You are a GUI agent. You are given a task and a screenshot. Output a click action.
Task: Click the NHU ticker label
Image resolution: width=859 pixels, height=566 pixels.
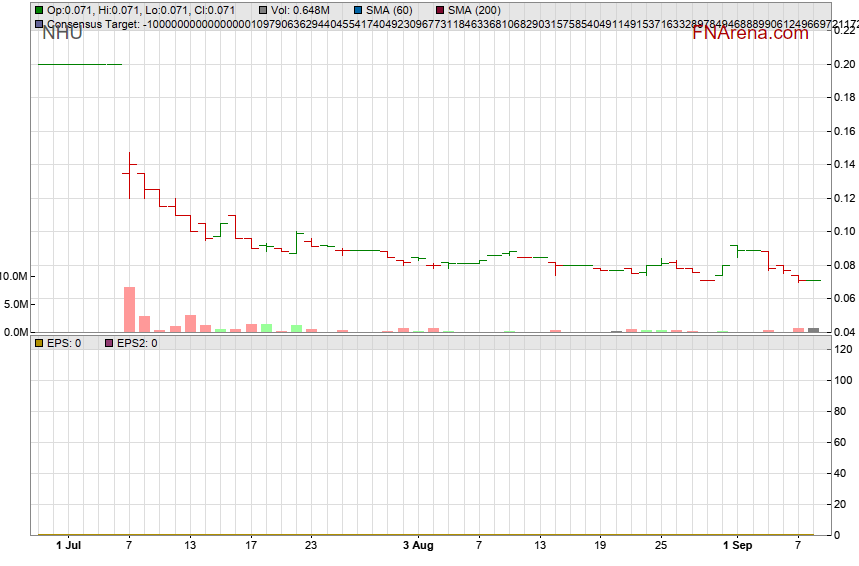click(x=62, y=33)
